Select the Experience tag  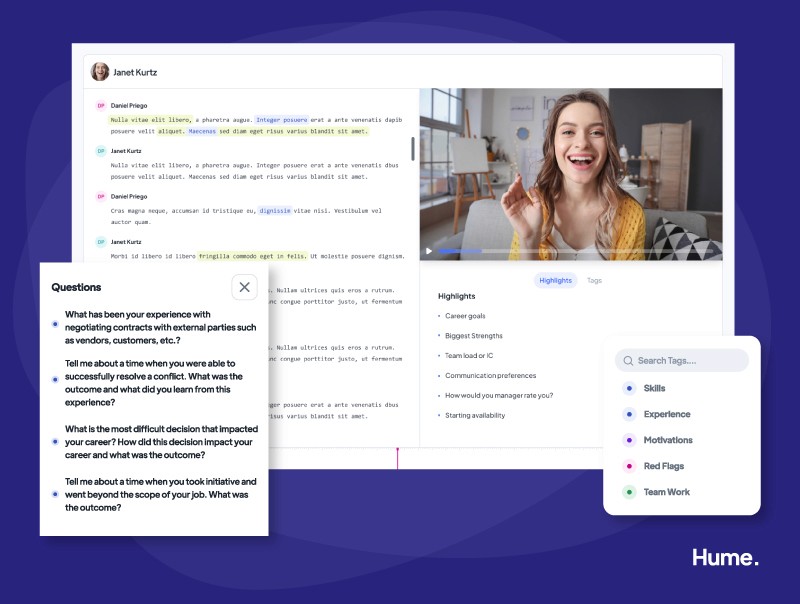pos(657,414)
